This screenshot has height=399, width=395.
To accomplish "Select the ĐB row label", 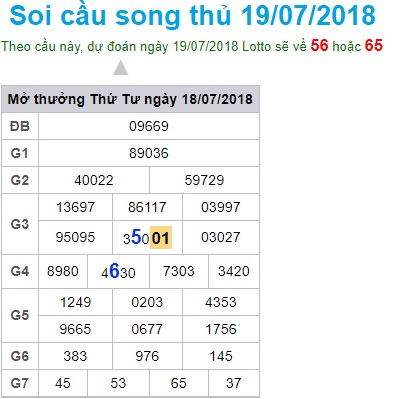I will [20, 126].
